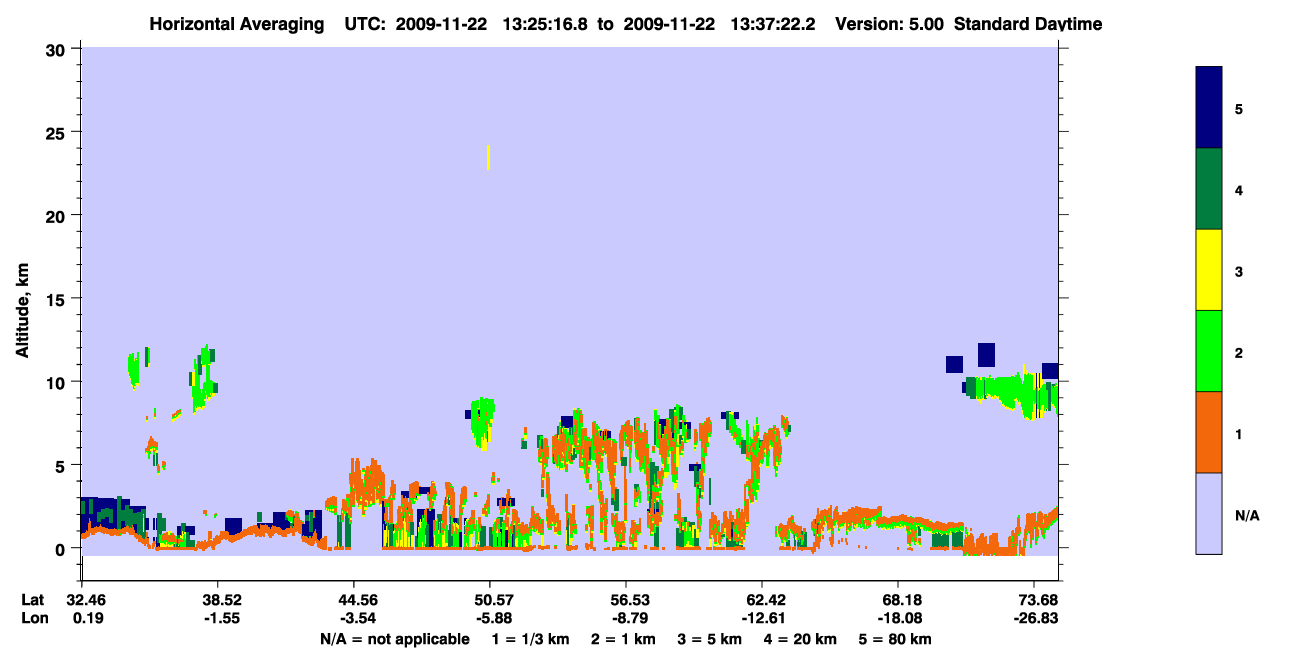The width and height of the screenshot is (1300, 667).
Task: Click the dark blue legend swatch labeled 5
Action: coord(1209,107)
